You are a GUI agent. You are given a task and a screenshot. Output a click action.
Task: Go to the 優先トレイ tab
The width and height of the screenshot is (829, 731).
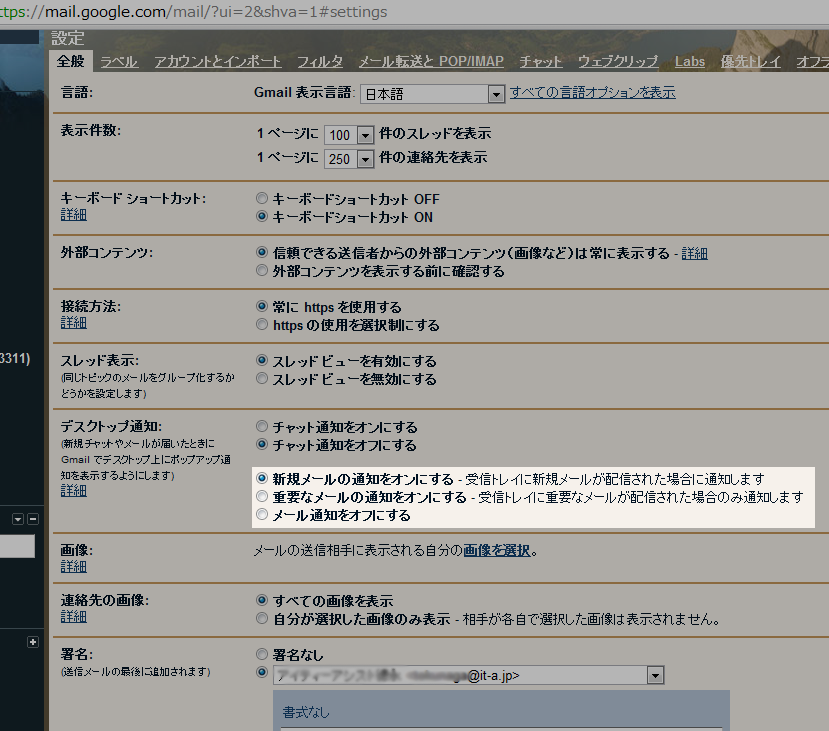click(750, 62)
